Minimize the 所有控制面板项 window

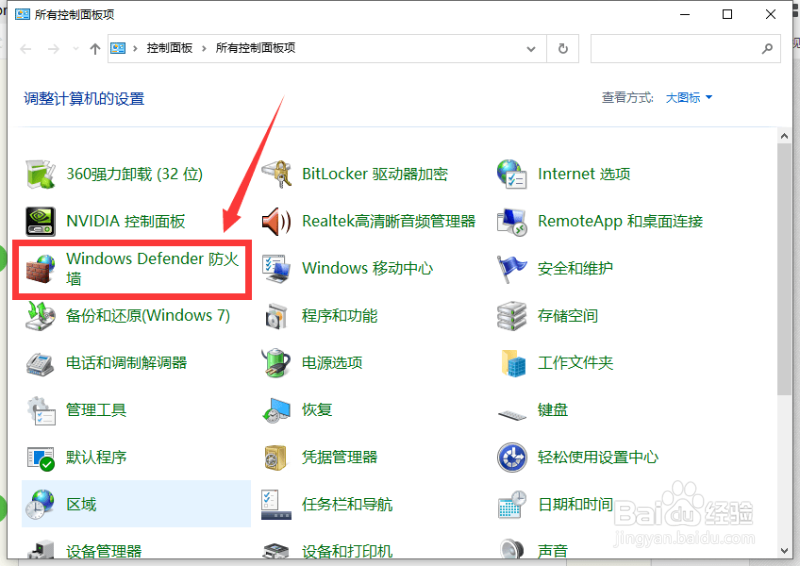click(x=685, y=14)
